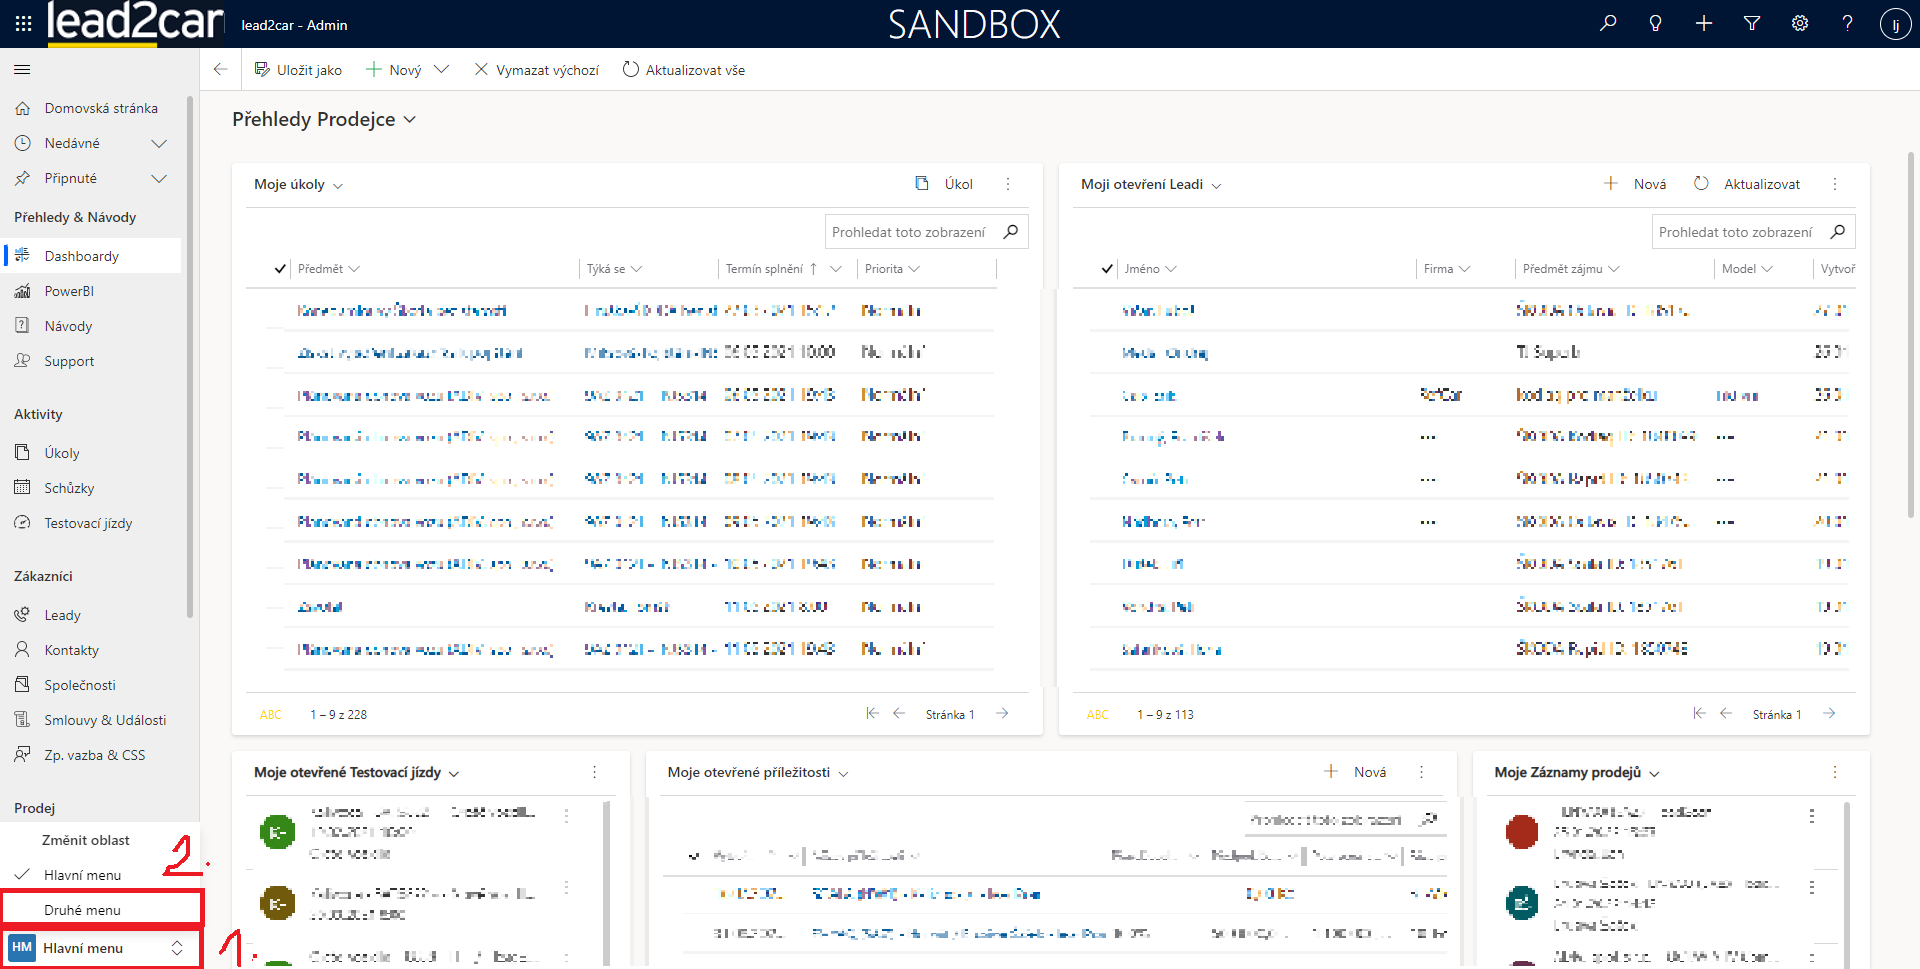
Task: Choose Druhé menu from area switcher
Action: coord(82,910)
